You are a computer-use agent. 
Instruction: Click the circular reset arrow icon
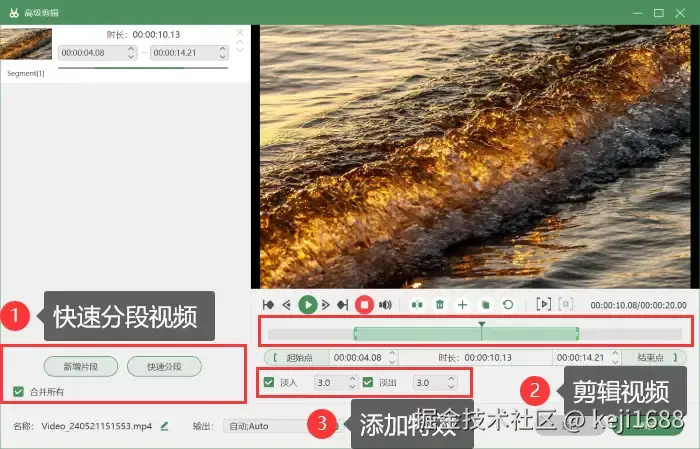pyautogui.click(x=508, y=305)
